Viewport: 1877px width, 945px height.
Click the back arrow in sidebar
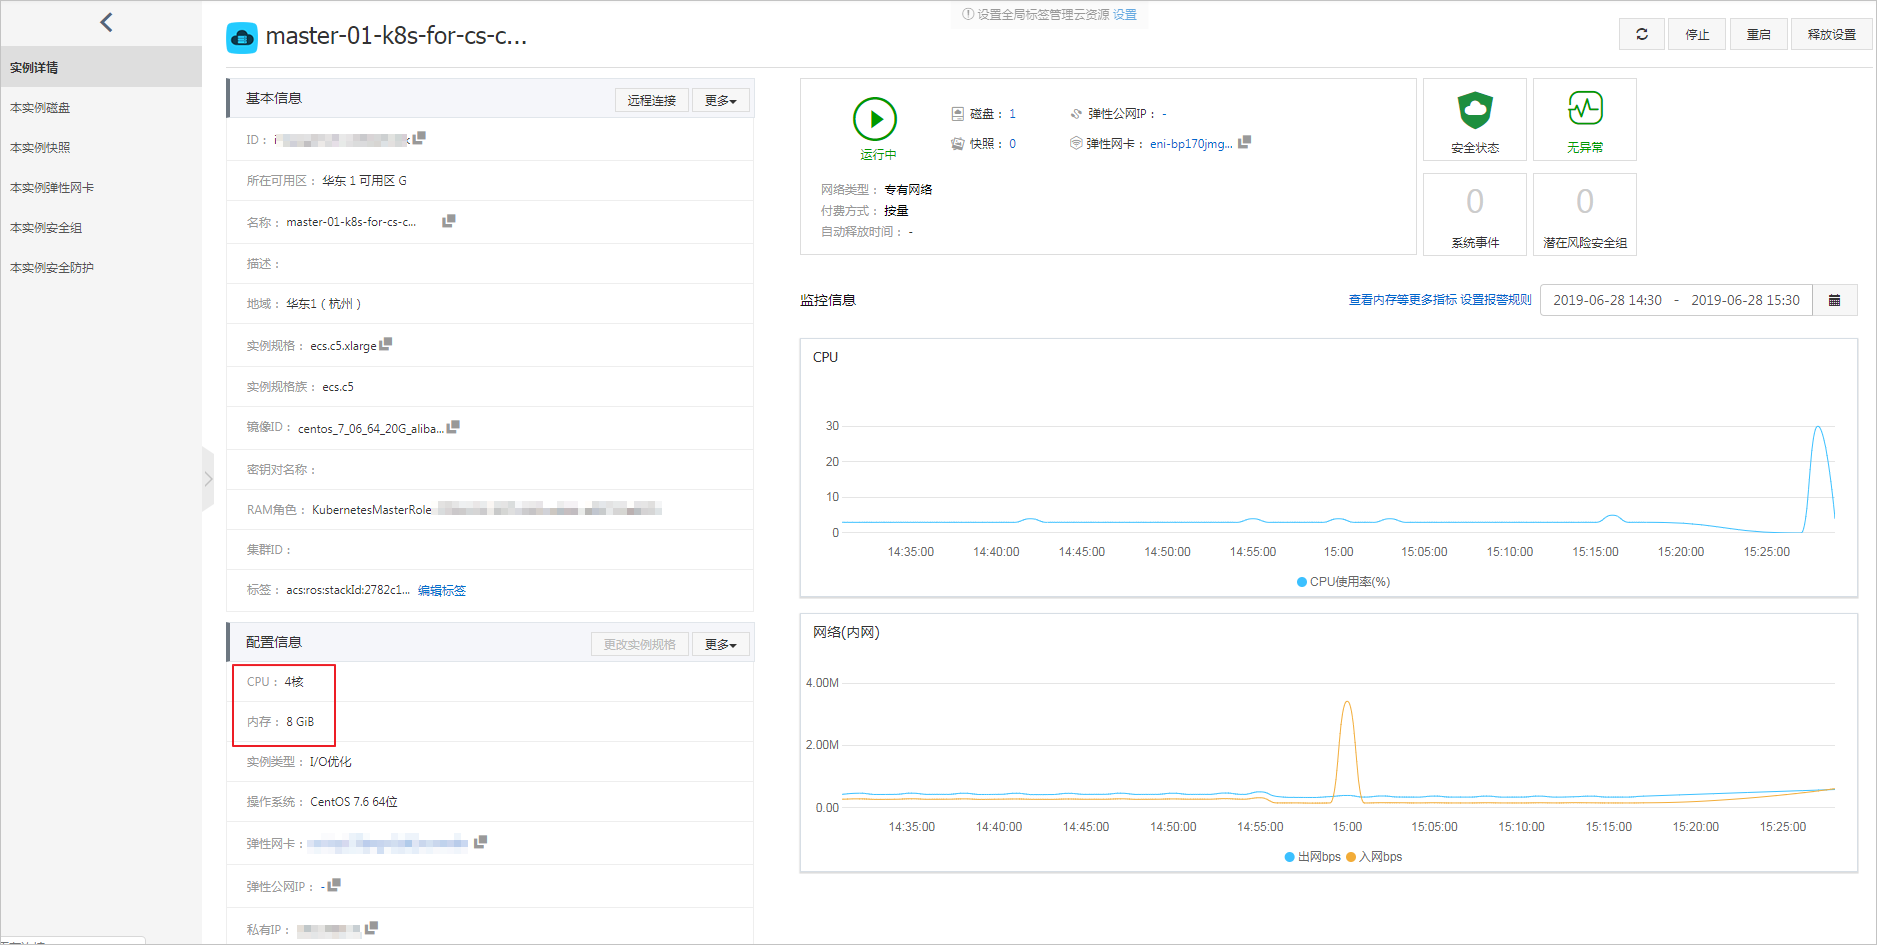coord(106,22)
